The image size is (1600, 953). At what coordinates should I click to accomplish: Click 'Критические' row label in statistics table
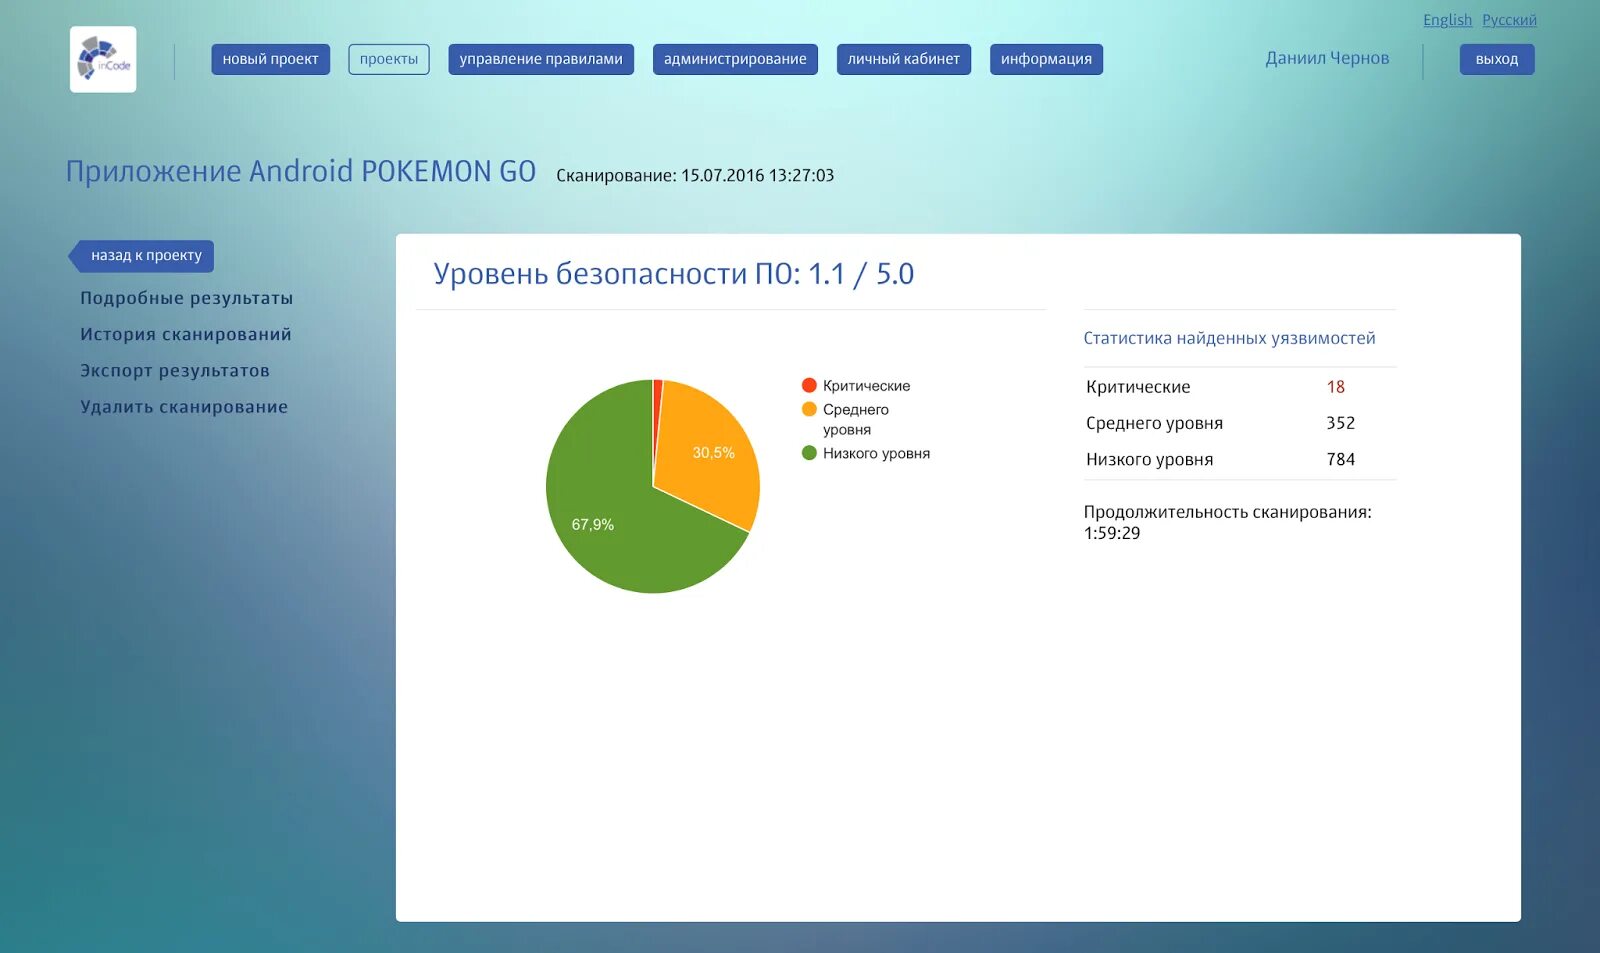(x=1138, y=387)
